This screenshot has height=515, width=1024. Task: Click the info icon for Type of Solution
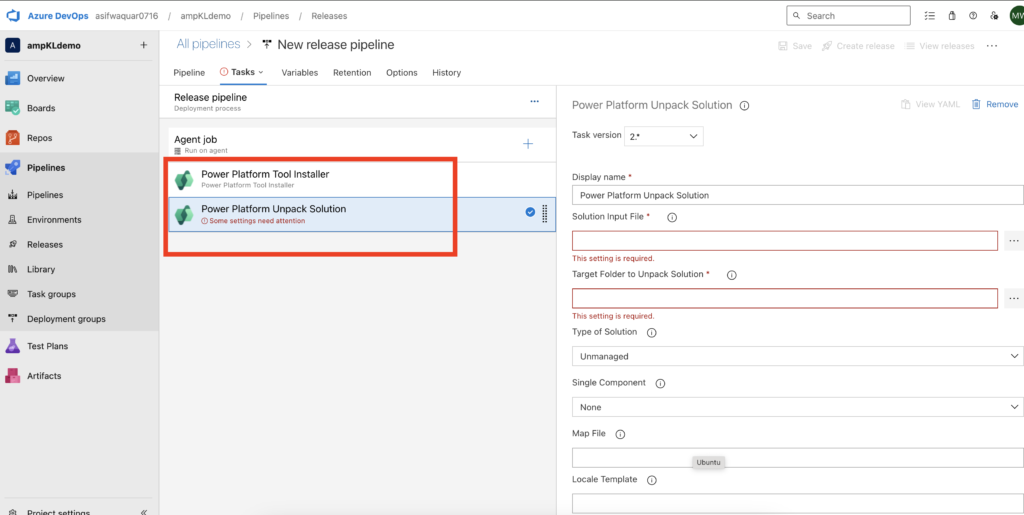tap(651, 332)
